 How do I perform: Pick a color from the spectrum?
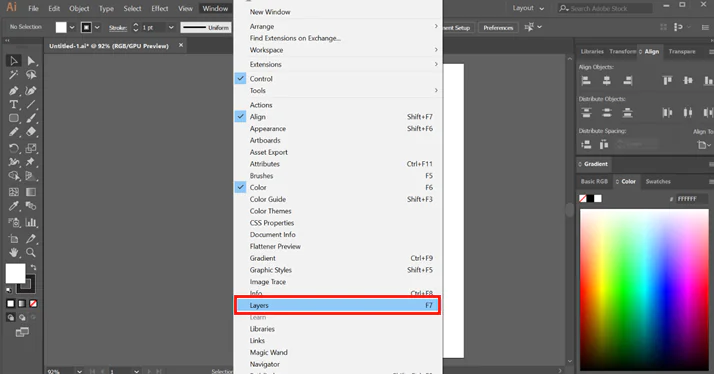[x=644, y=289]
